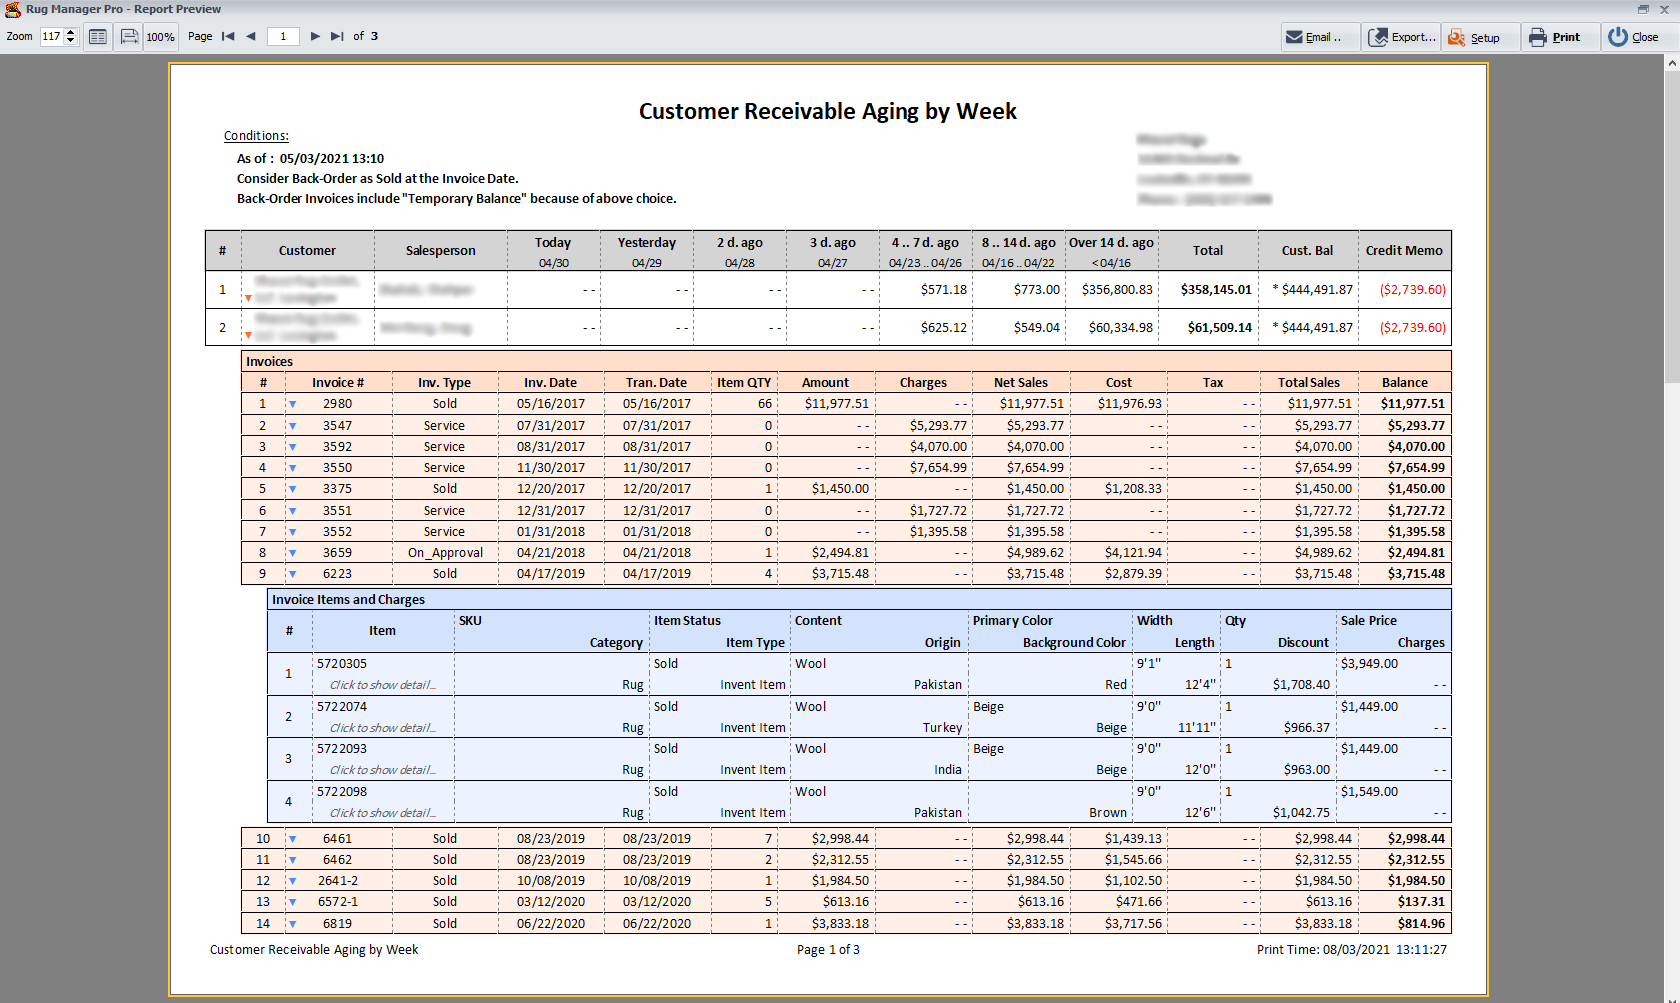The width and height of the screenshot is (1680, 1003).
Task: Expand invoice 2980 row arrow
Action: (x=293, y=405)
